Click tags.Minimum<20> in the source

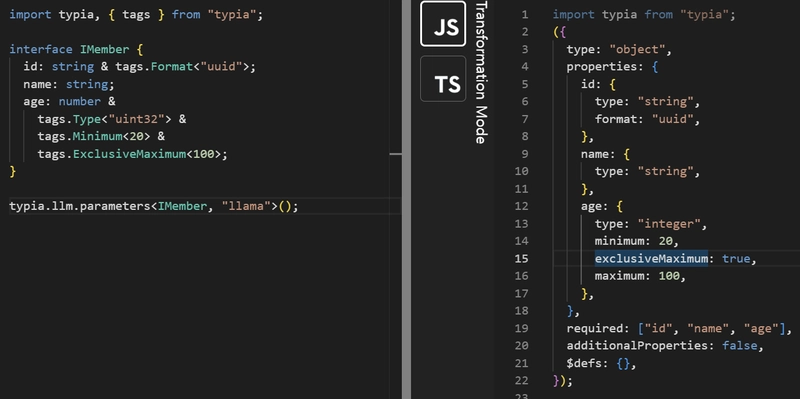[x=94, y=137]
